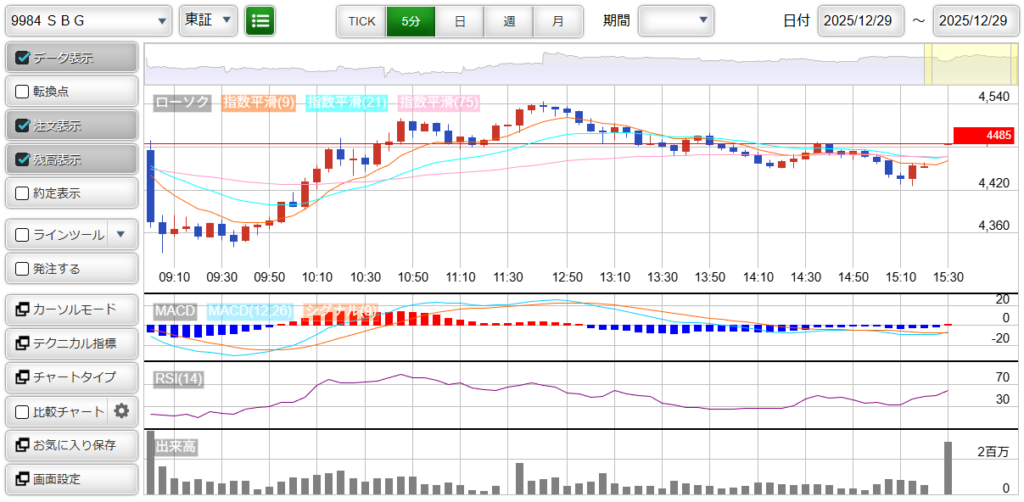Open the 東証 exchange dropdown
Viewport: 1024px width, 502px height.
(x=209, y=20)
